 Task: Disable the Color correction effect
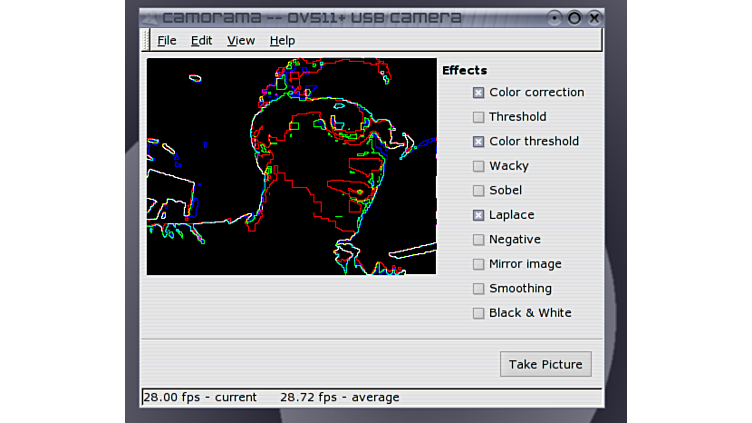(478, 93)
